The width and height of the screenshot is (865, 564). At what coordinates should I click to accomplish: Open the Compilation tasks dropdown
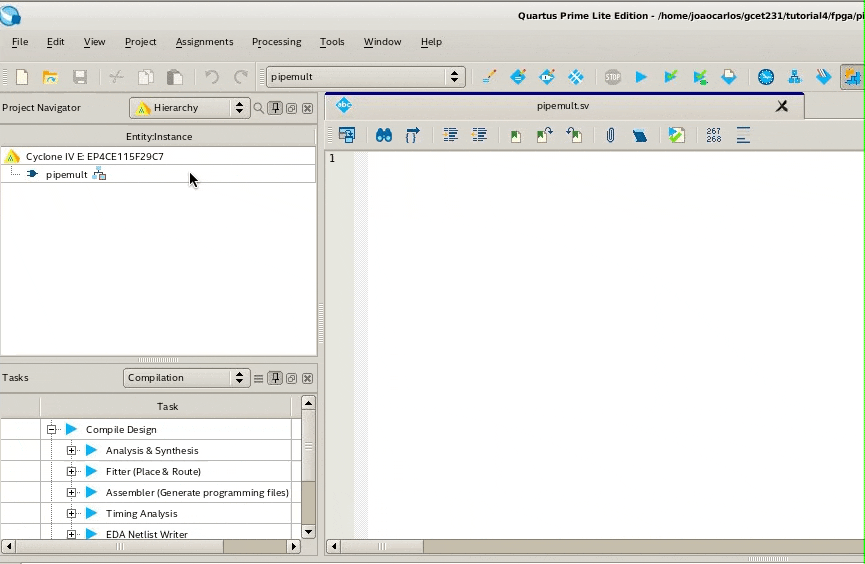coord(186,378)
